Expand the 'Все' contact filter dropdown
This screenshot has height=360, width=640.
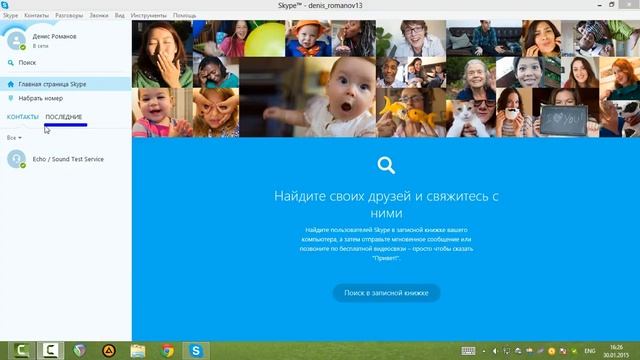point(14,138)
